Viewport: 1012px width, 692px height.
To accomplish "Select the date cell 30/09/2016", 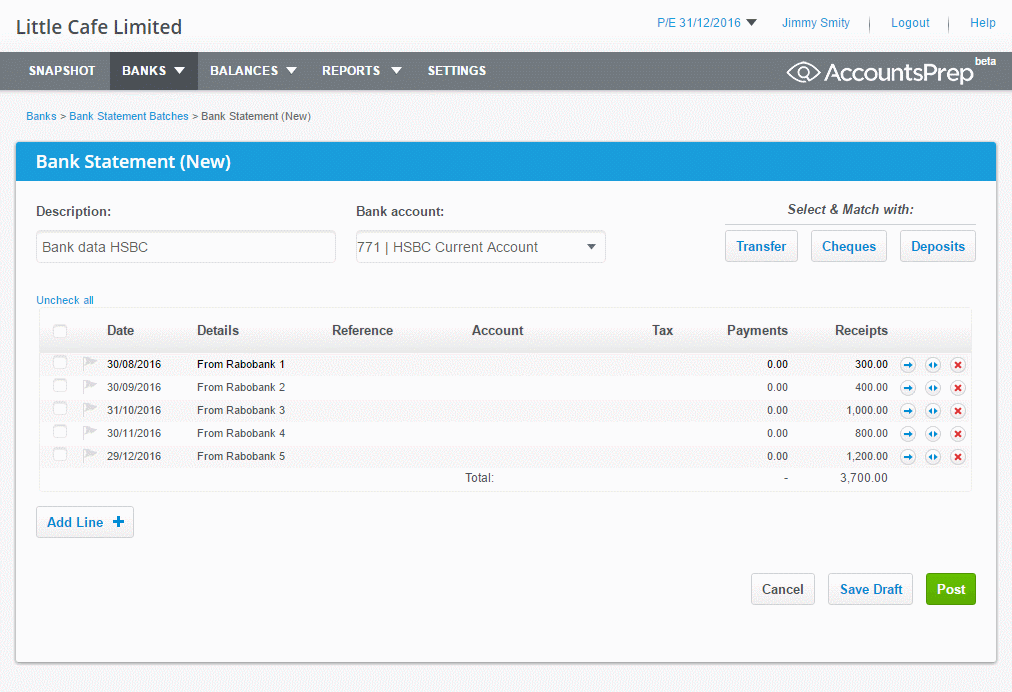I will [x=134, y=387].
